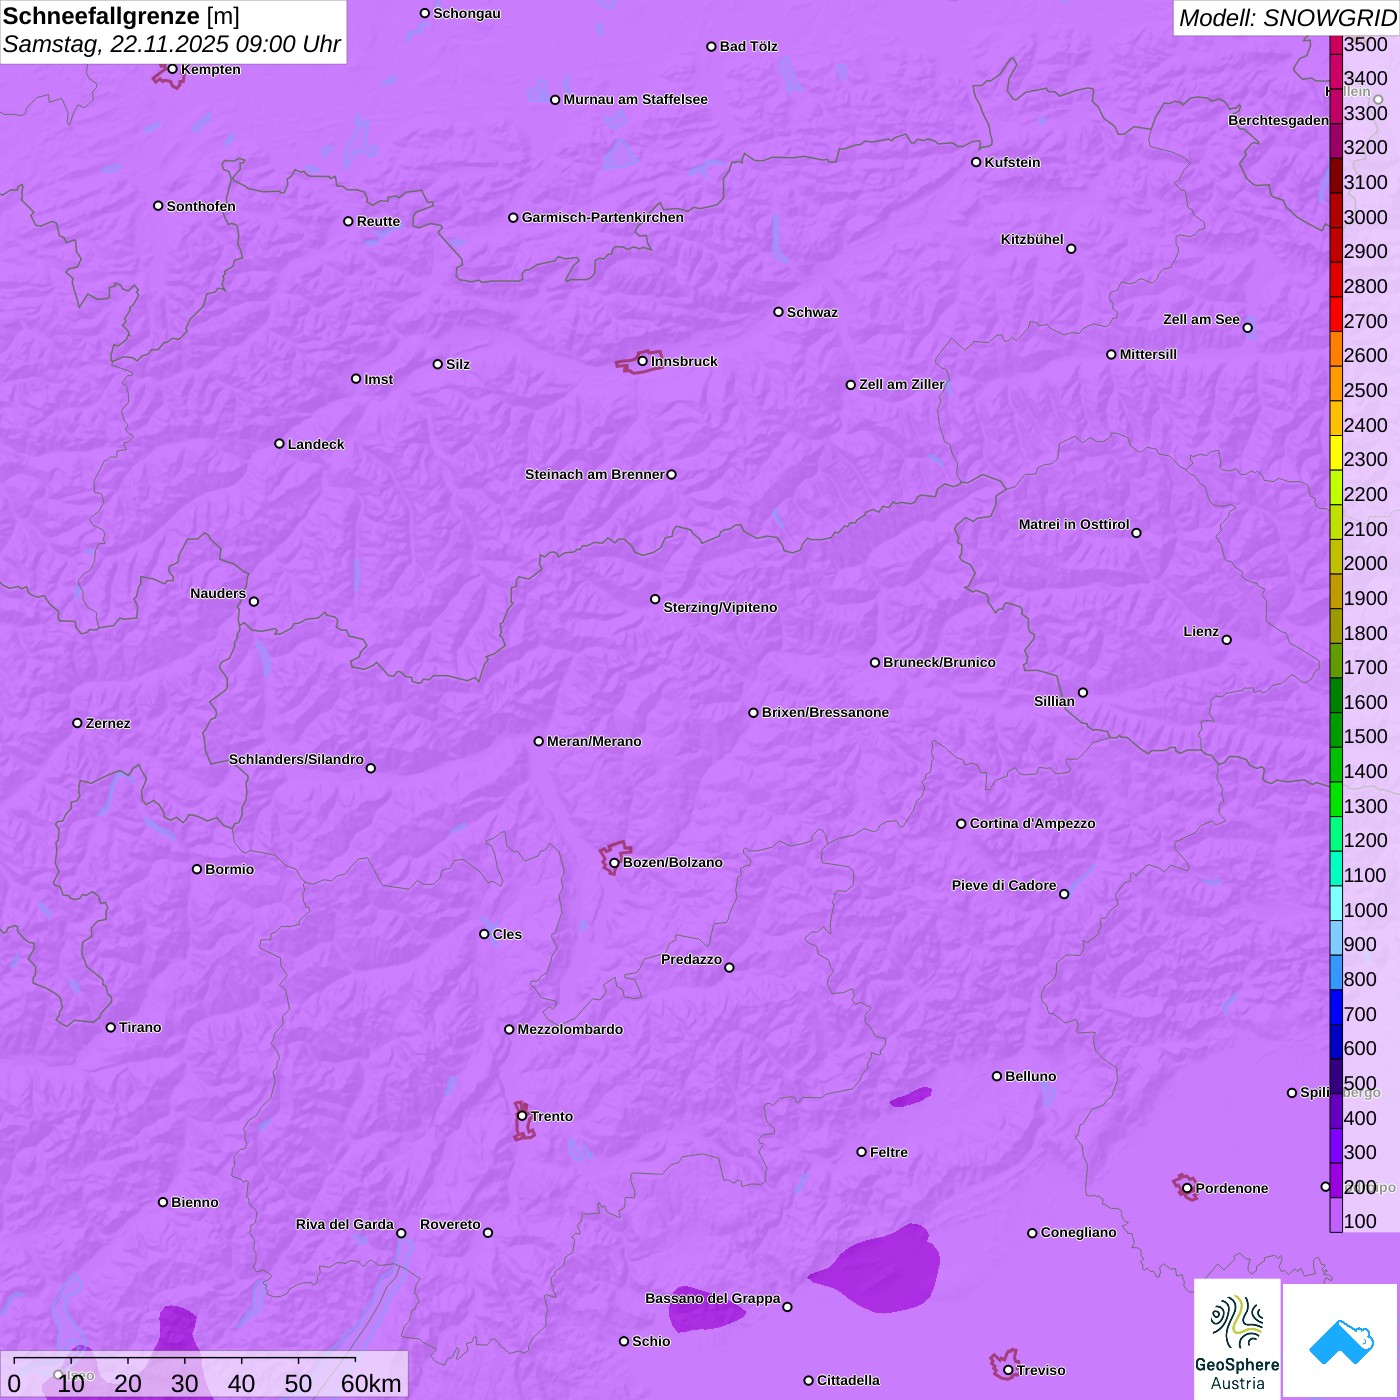Click the 'Kitzbühel' label
This screenshot has width=1400, height=1400.
1032,239
